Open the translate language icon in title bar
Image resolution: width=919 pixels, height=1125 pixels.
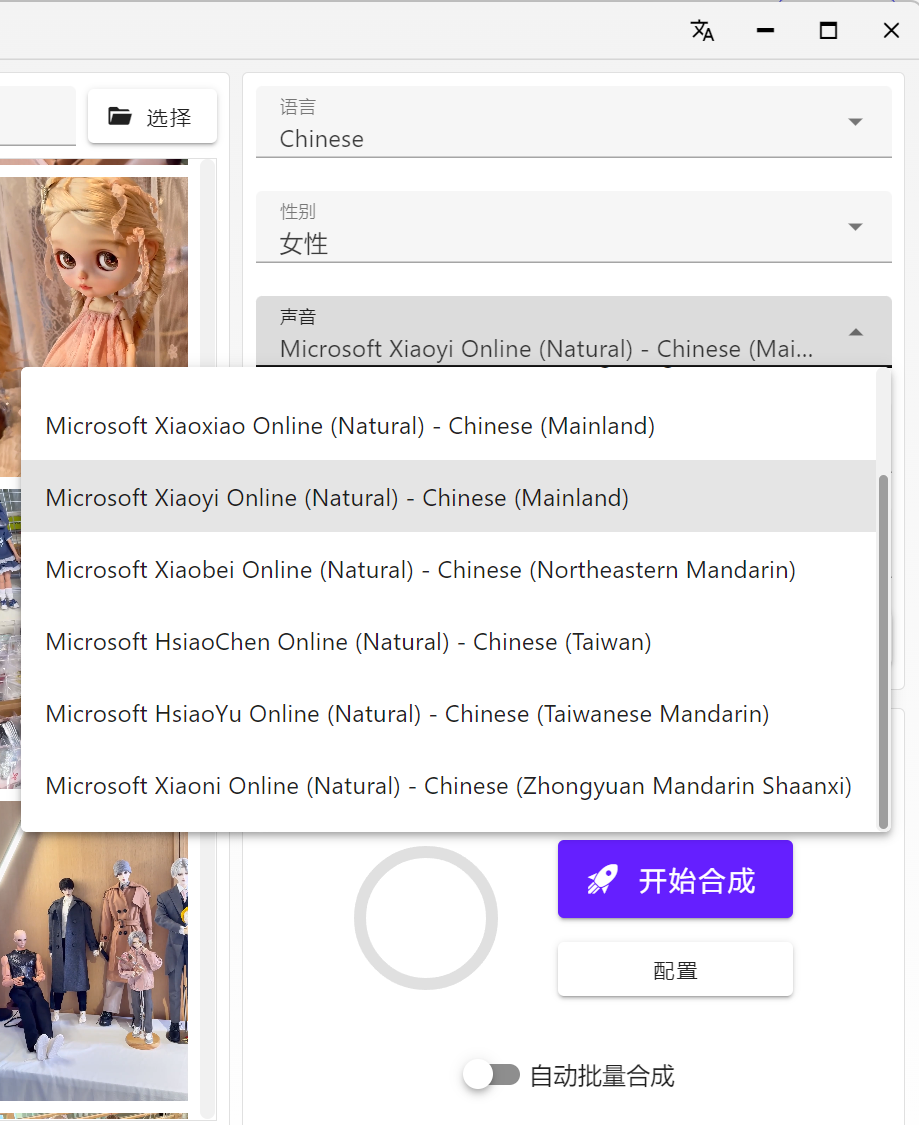click(x=702, y=31)
